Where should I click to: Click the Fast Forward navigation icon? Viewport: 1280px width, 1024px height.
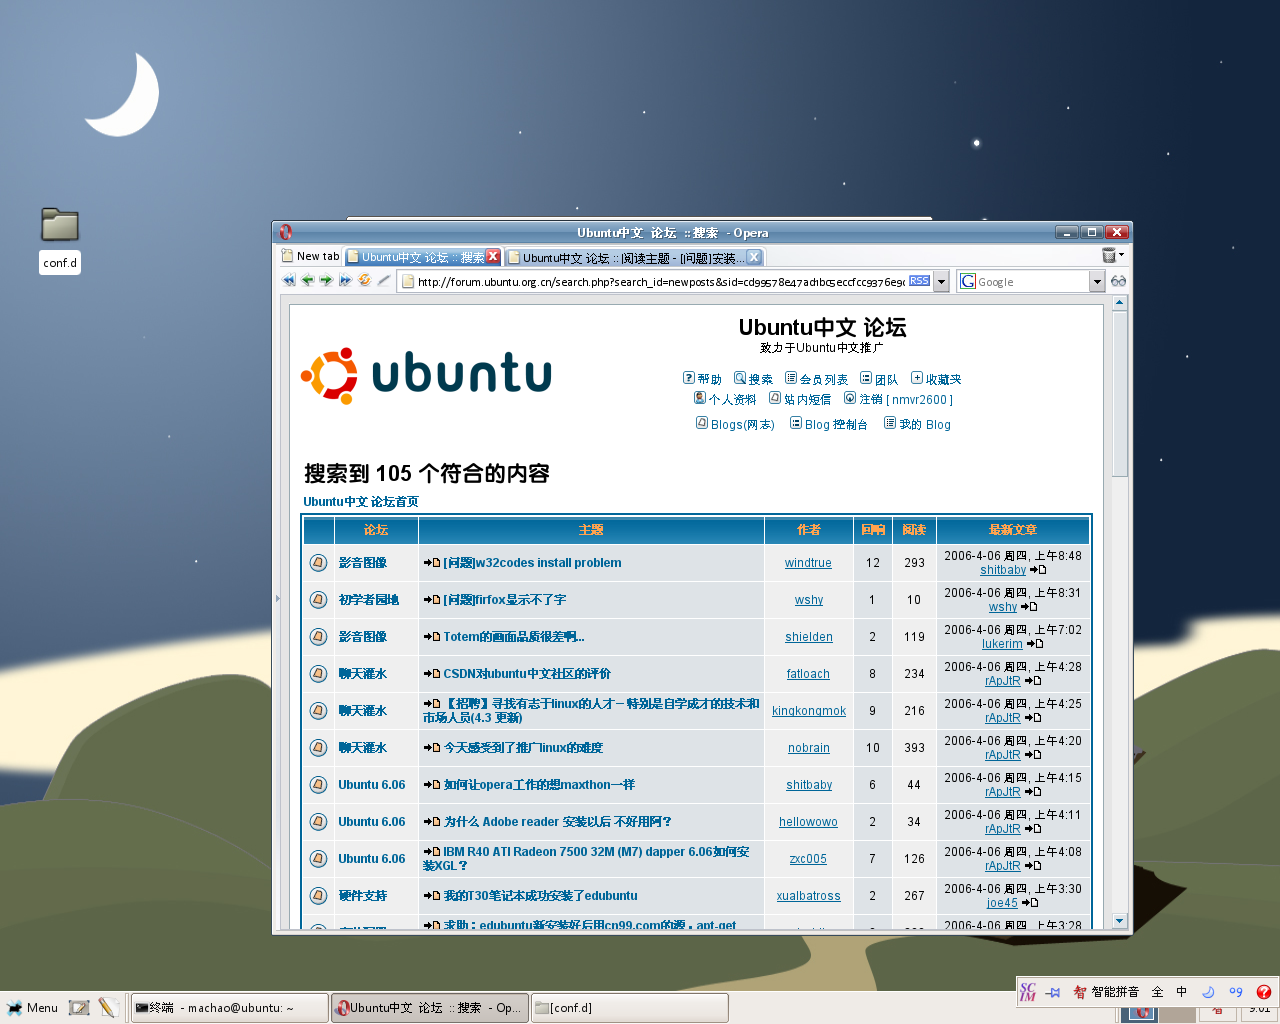(345, 281)
